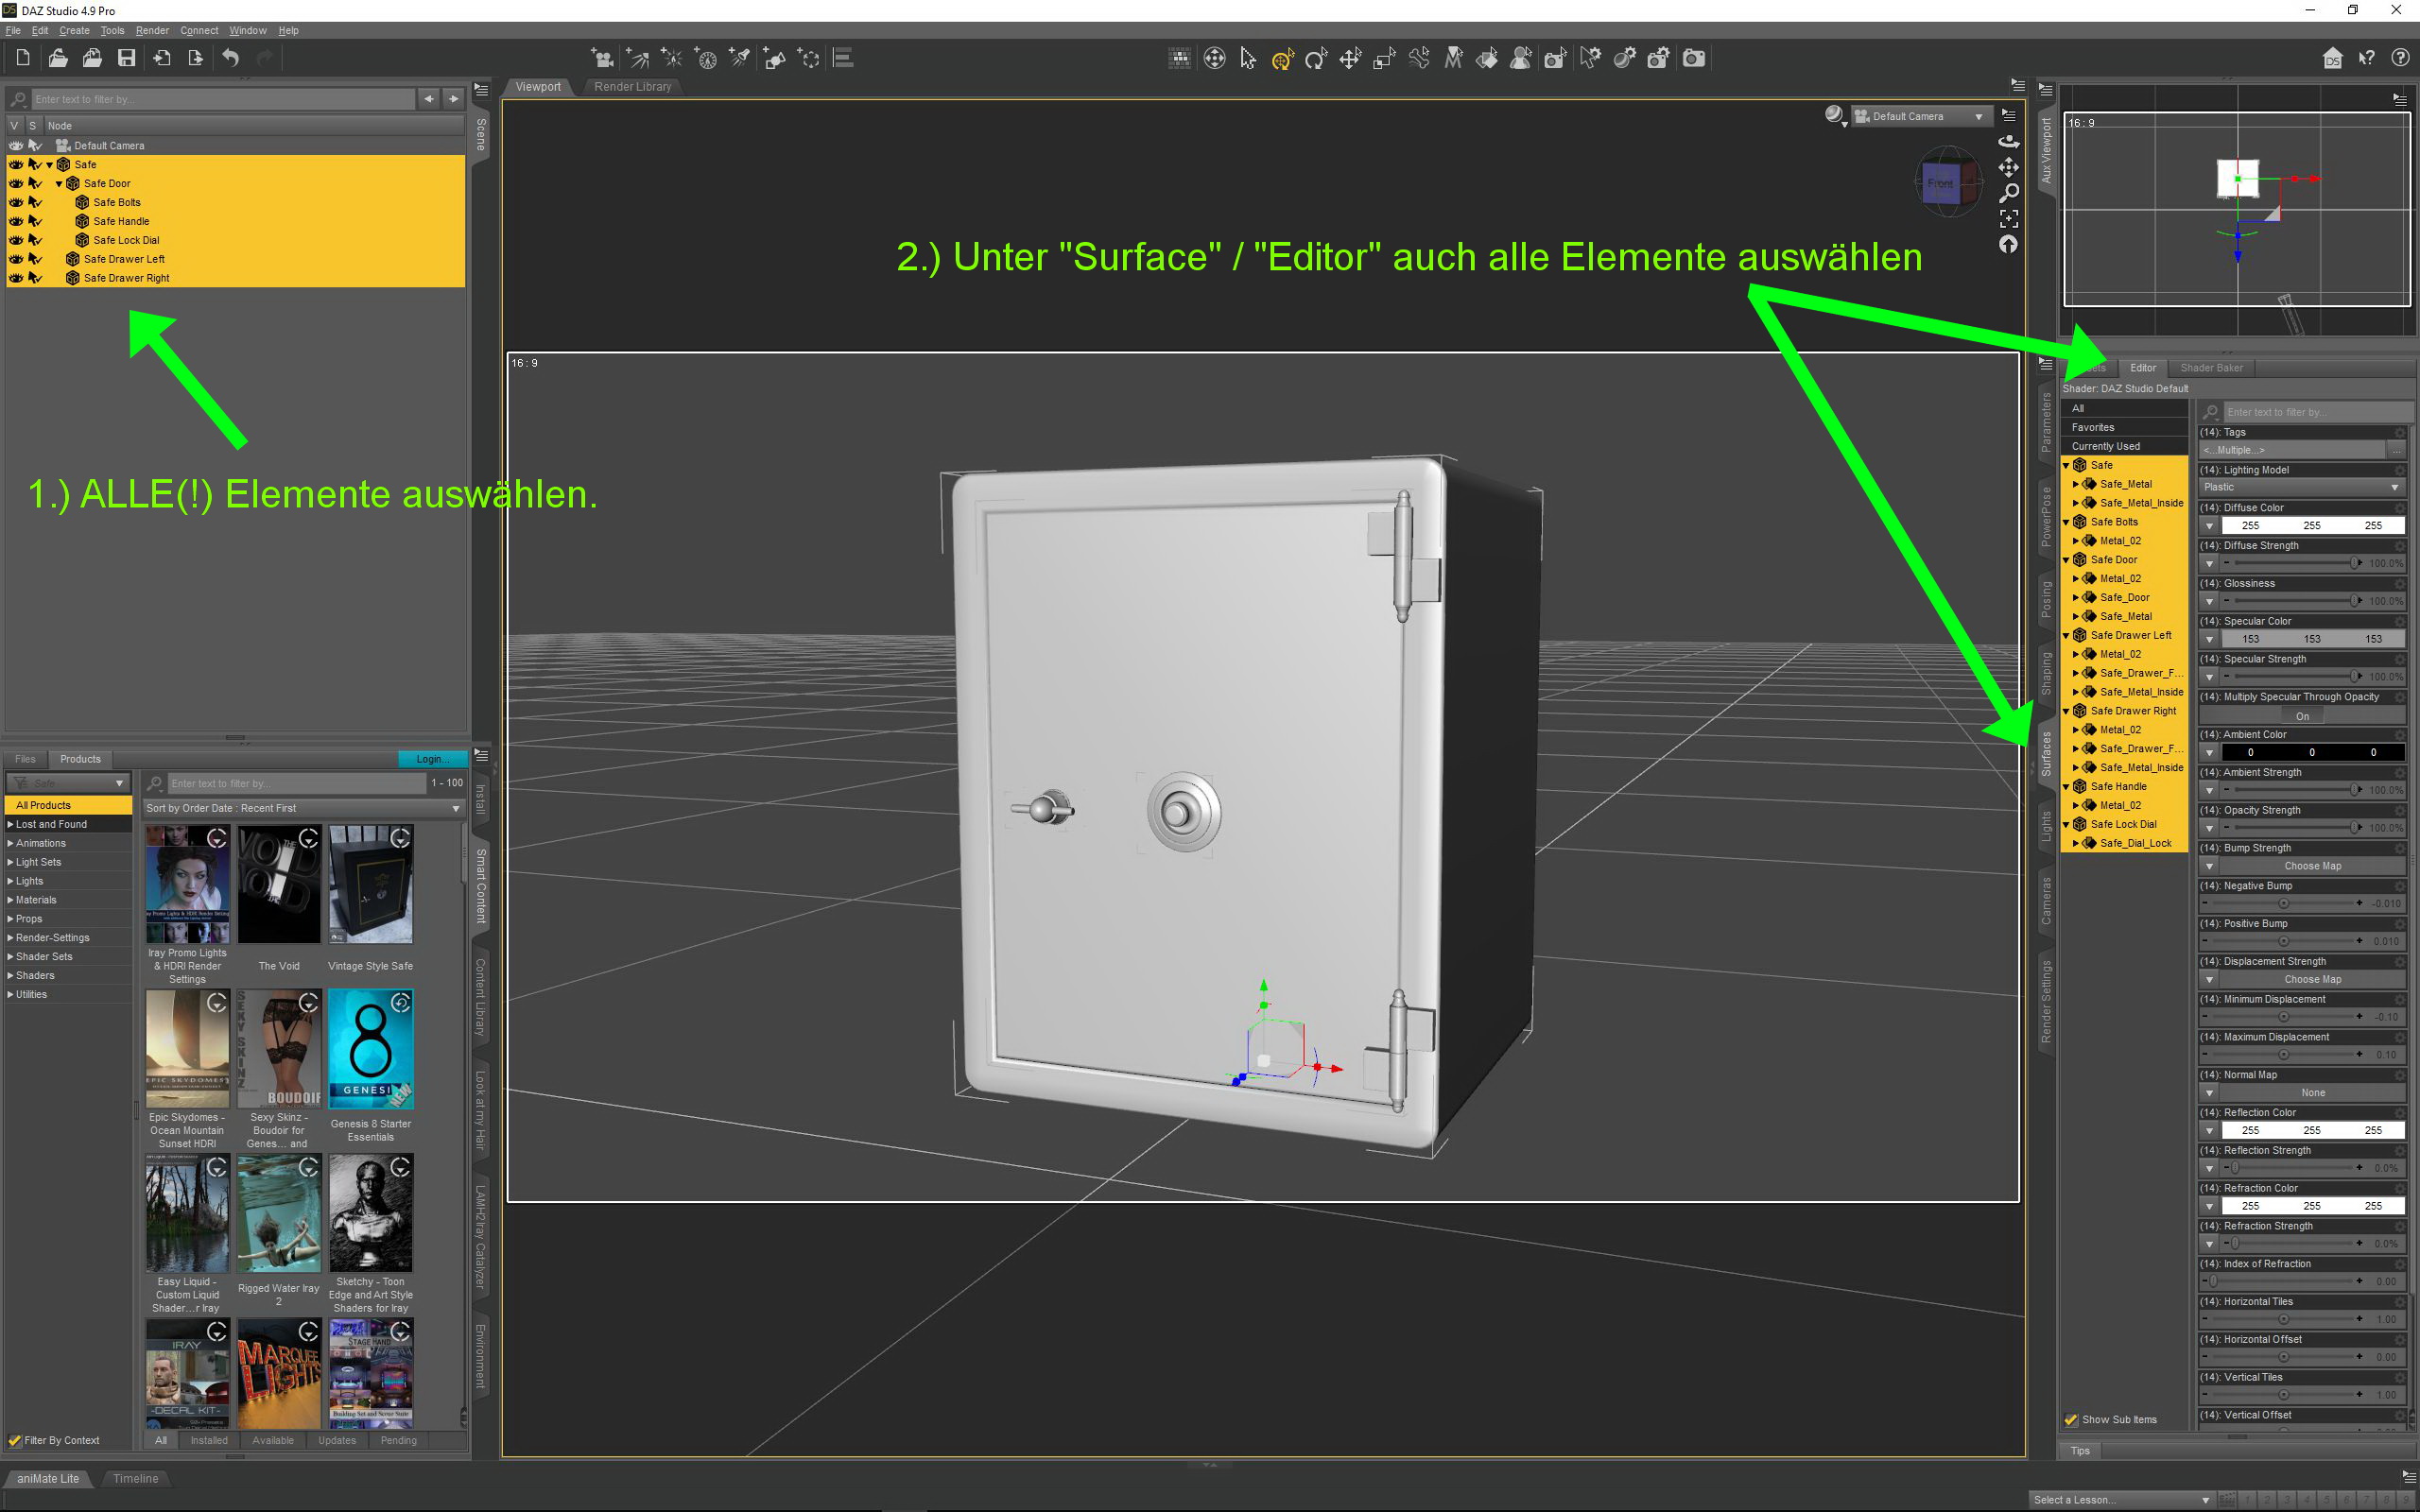Image resolution: width=2420 pixels, height=1512 pixels.
Task: Toggle visibility eye of Safe Handle
Action: [16, 221]
